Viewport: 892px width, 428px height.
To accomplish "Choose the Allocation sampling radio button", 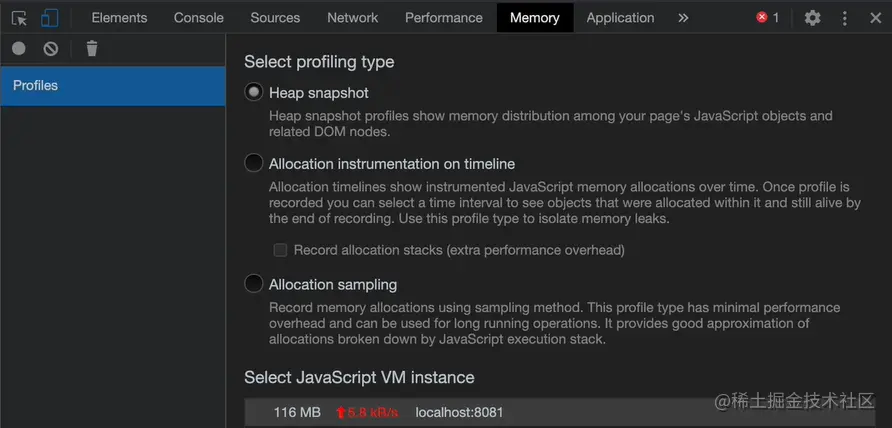I will click(x=254, y=284).
